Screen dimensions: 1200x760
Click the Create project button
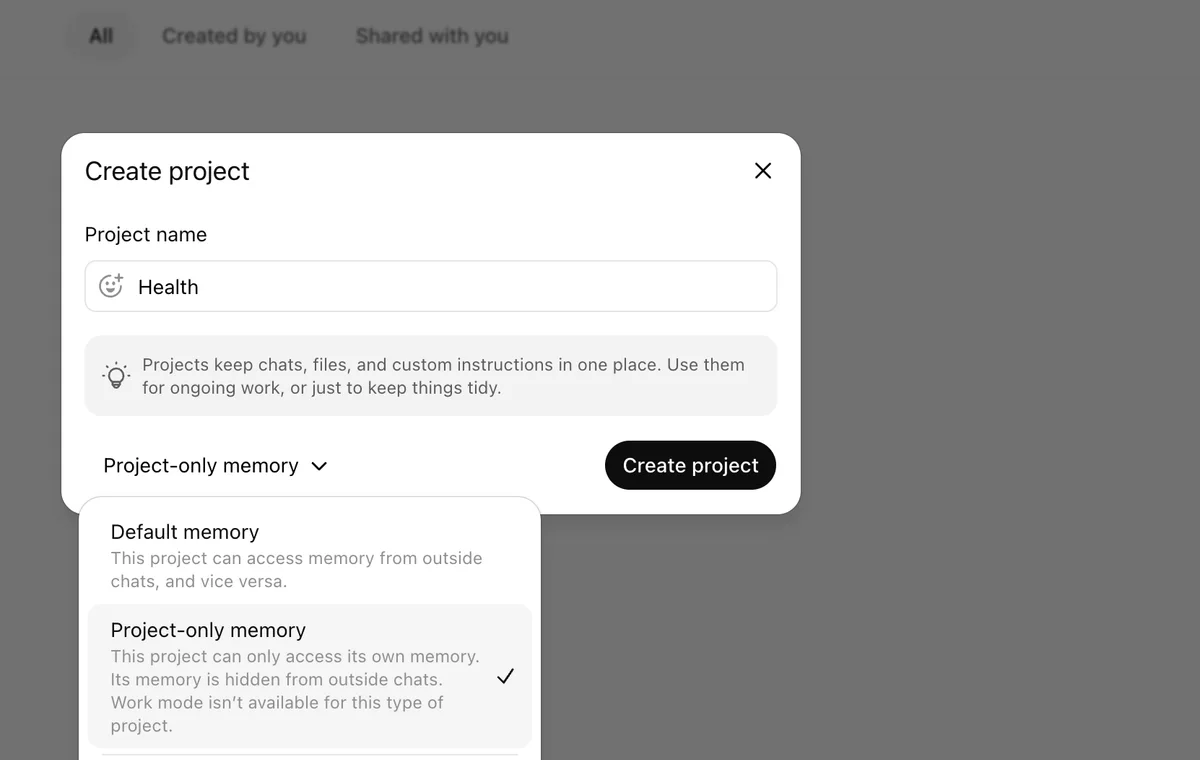[x=690, y=465]
